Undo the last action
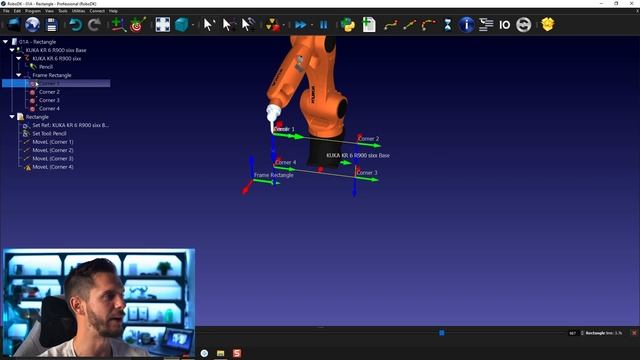The image size is (640, 360). pos(76,25)
